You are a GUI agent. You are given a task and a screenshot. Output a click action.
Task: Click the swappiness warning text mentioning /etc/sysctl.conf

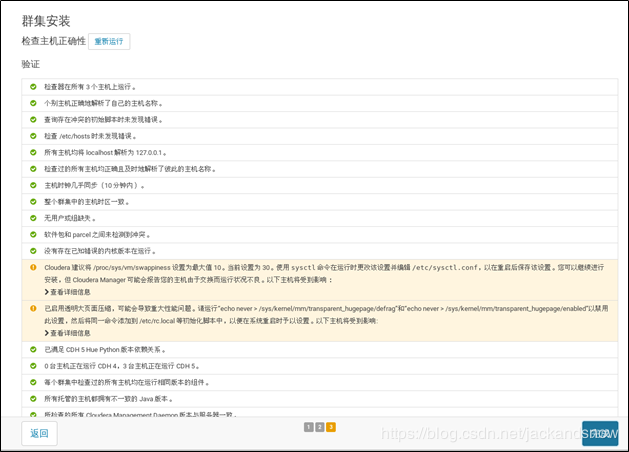324,274
